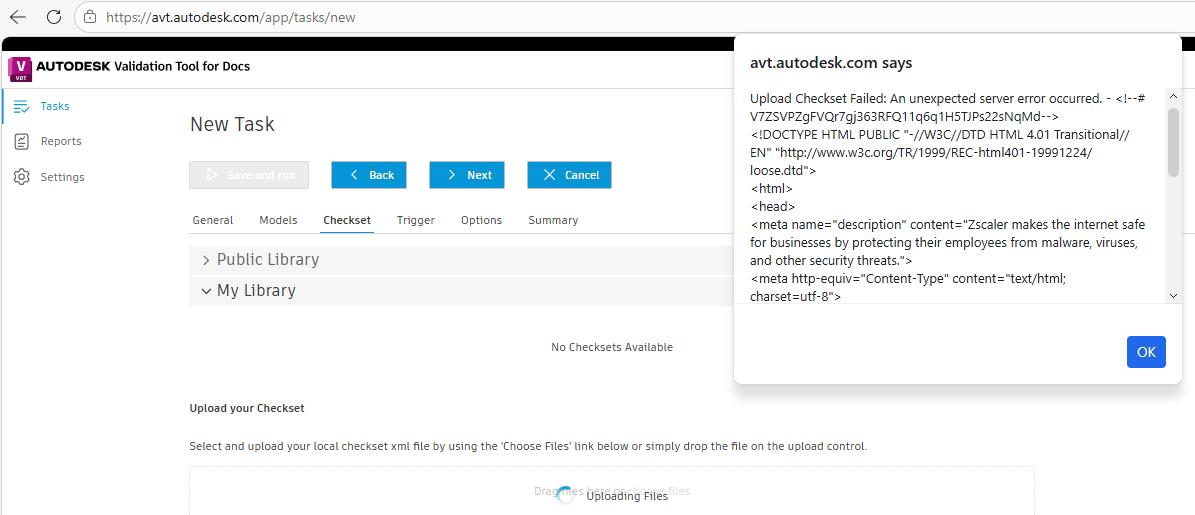Click the Tasks checklist icon in sidebar

pyautogui.click(x=21, y=107)
